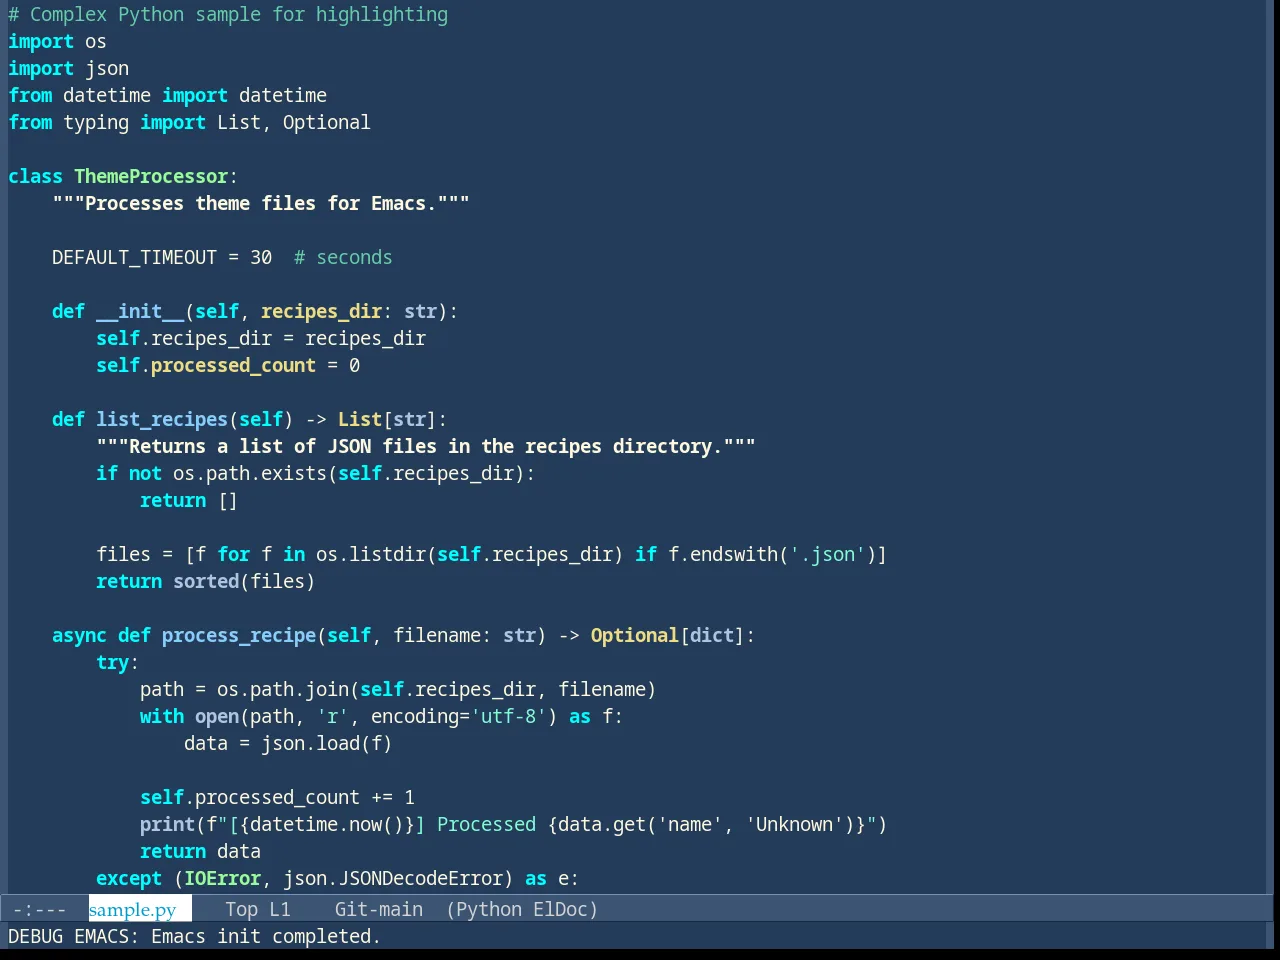Click the constant DEFAULT_TIMEOUT
This screenshot has width=1280, height=960.
tap(134, 257)
